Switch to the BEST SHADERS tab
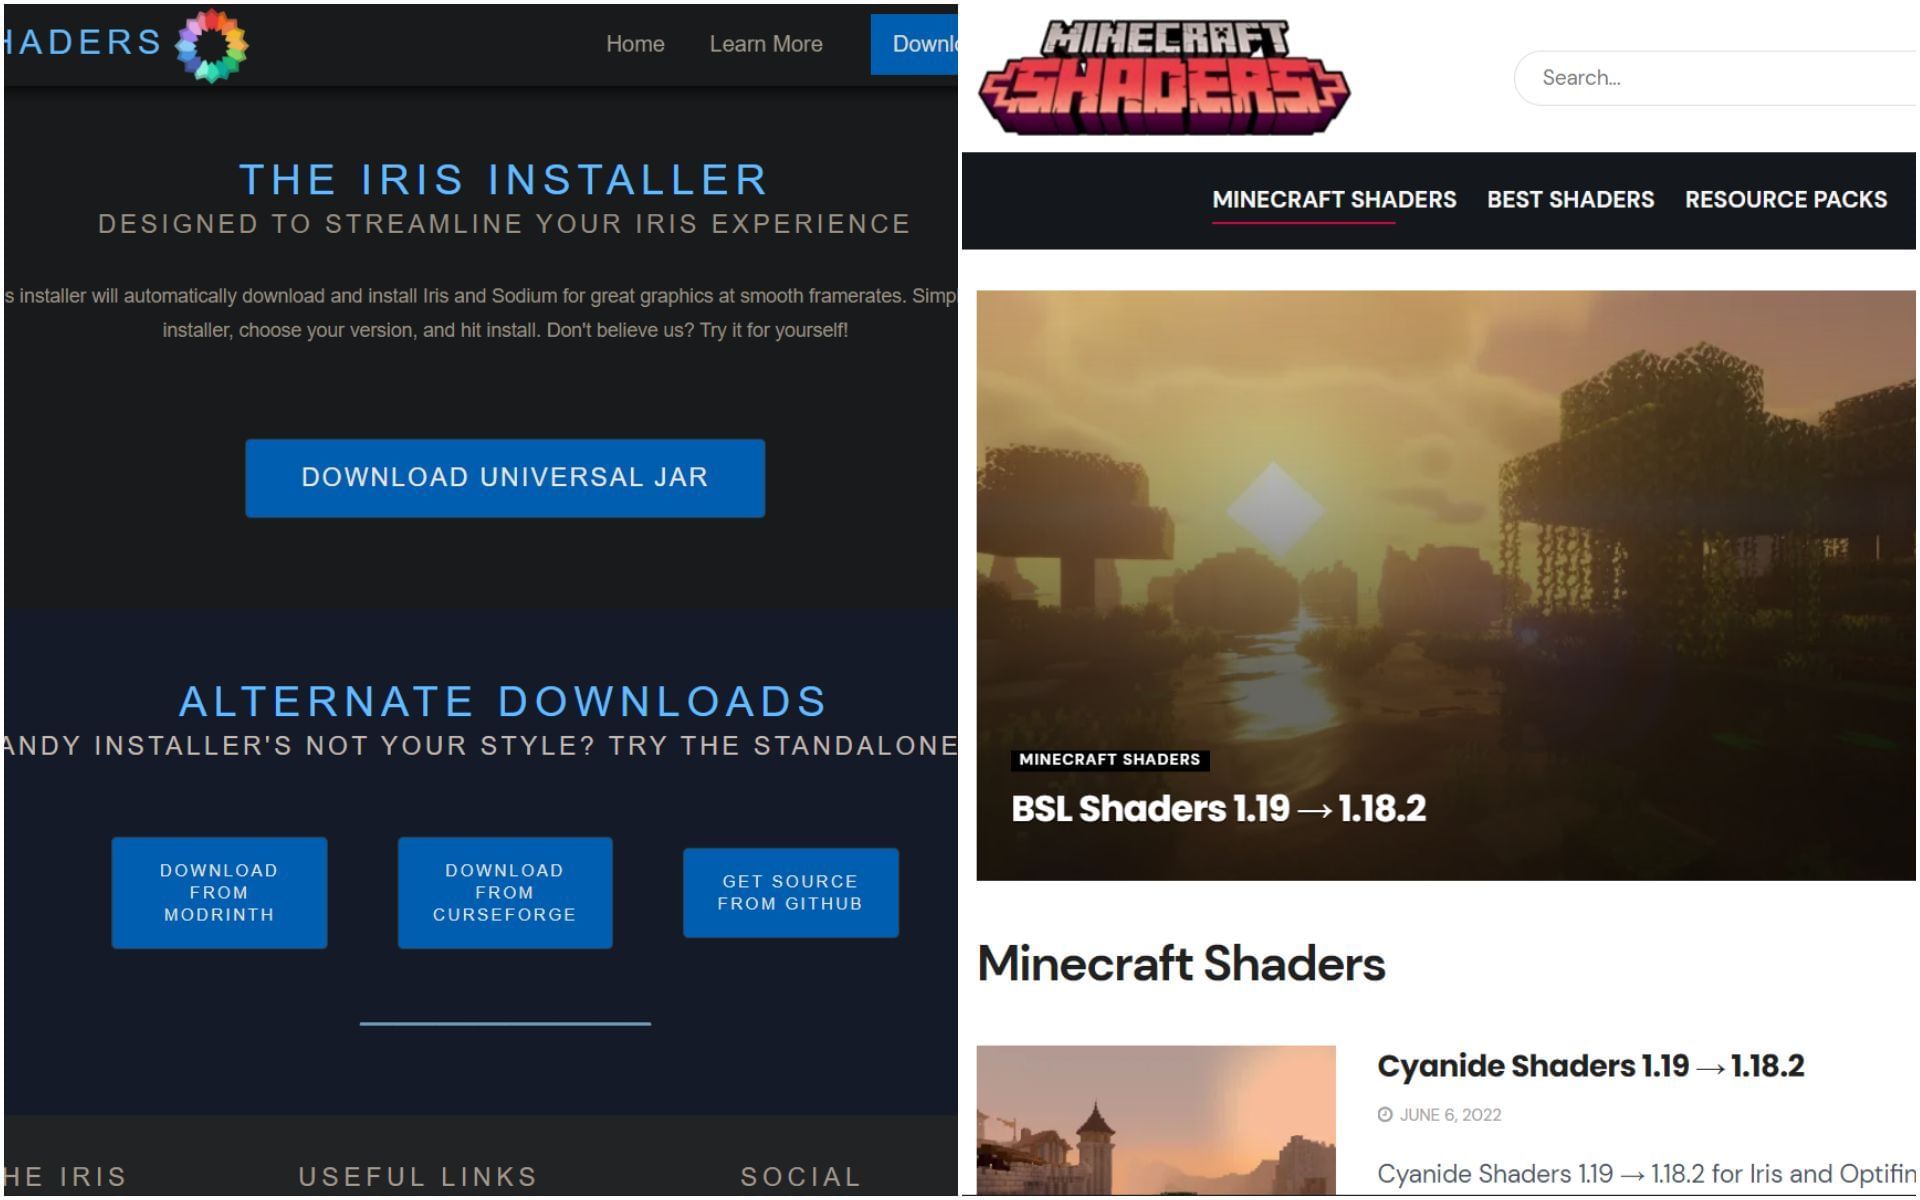 click(1569, 199)
